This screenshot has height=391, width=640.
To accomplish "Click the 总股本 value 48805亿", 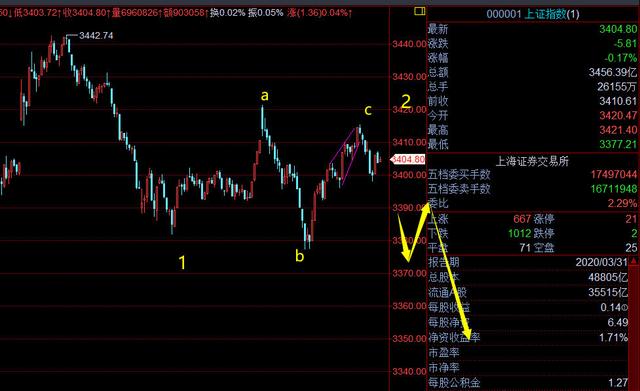I will pyautogui.click(x=608, y=278).
